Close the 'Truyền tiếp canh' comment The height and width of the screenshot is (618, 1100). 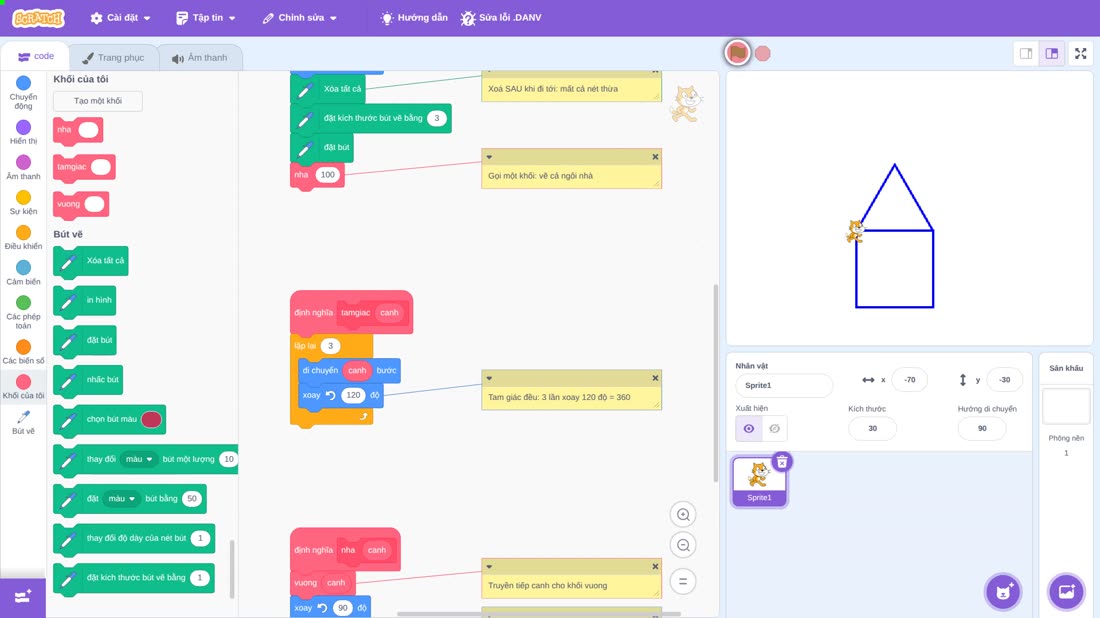click(655, 567)
